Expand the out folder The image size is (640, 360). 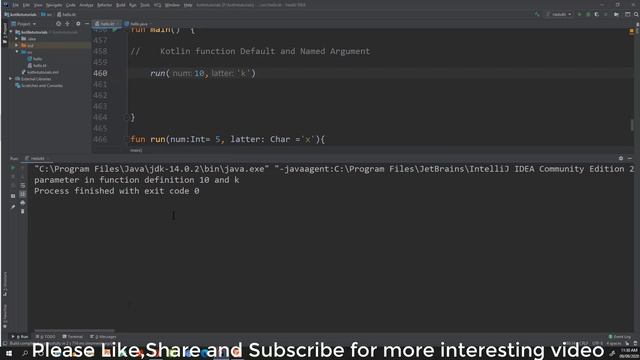(x=17, y=45)
